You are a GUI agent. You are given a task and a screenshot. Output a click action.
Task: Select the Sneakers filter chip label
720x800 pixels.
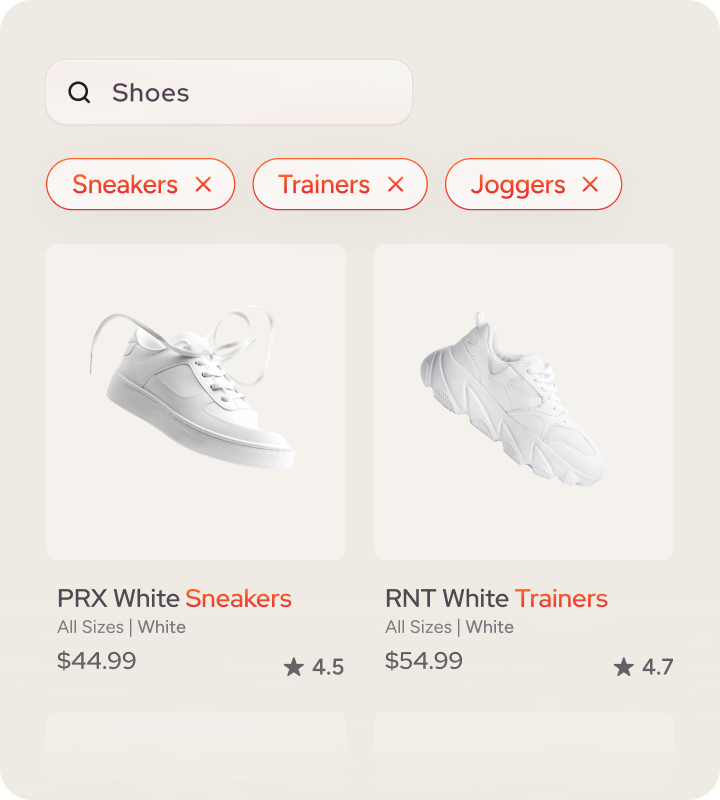125,185
